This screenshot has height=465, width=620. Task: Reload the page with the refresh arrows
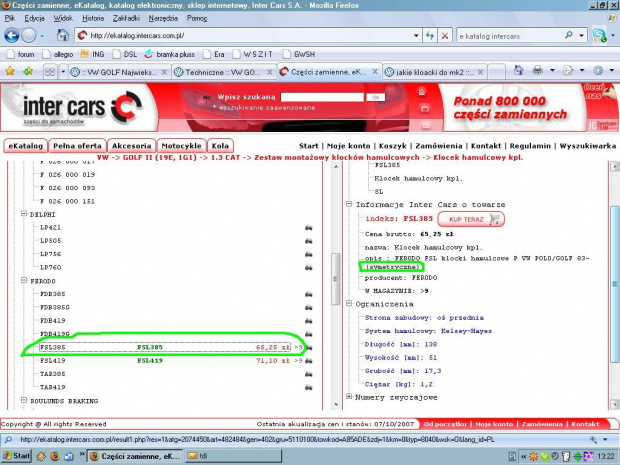pos(430,36)
